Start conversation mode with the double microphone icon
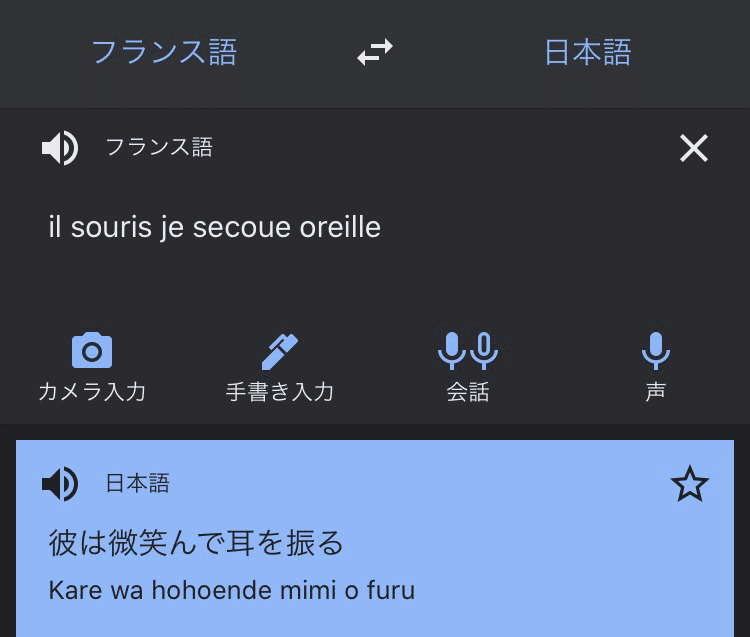The width and height of the screenshot is (750, 637). pyautogui.click(x=467, y=351)
